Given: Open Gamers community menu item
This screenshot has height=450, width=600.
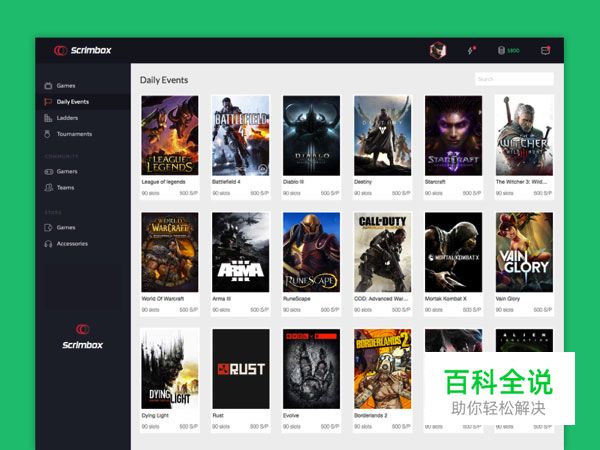Looking at the screenshot, I should click(67, 171).
